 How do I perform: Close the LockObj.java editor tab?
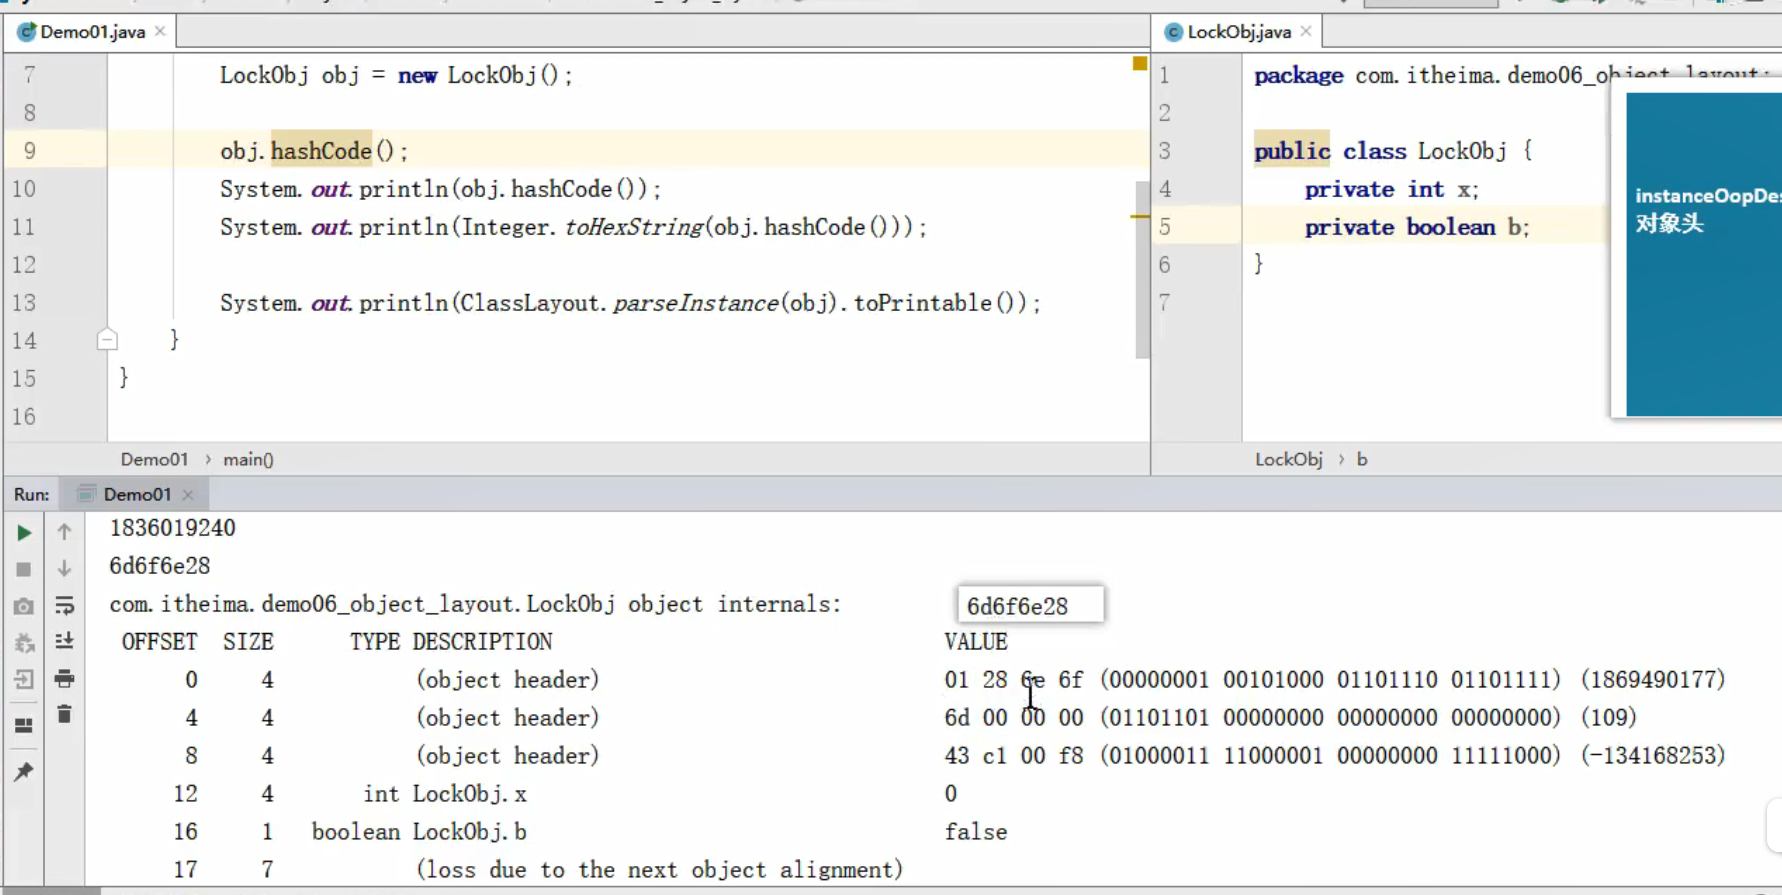1306,32
